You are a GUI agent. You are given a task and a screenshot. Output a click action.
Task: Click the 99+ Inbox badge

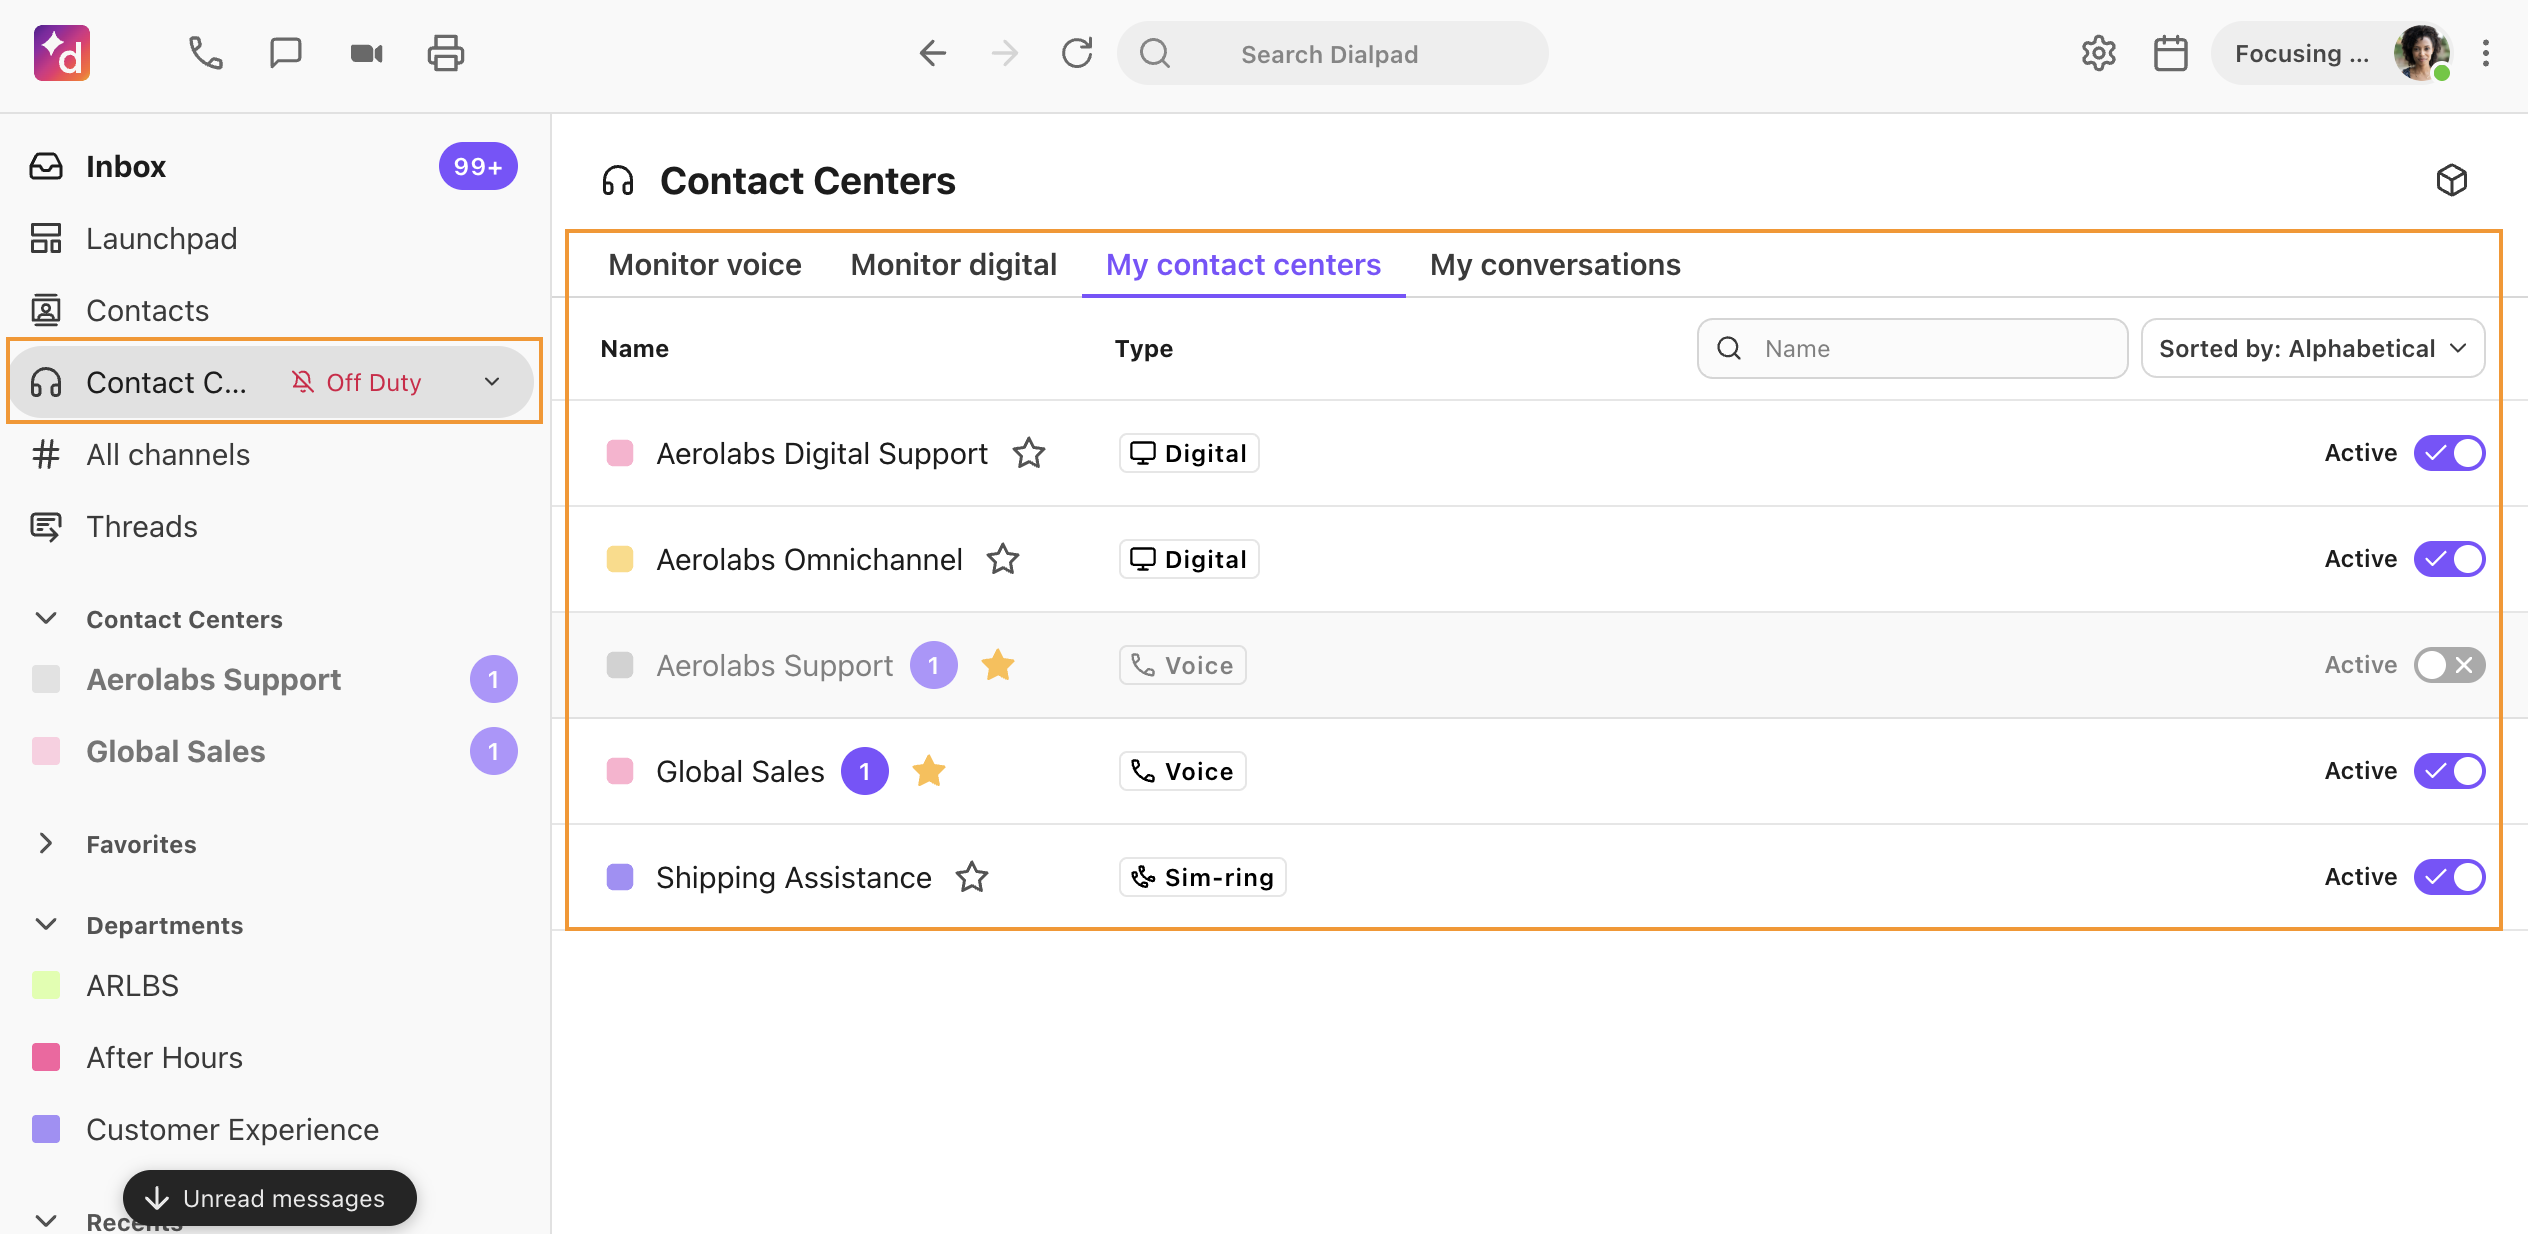pyautogui.click(x=478, y=166)
